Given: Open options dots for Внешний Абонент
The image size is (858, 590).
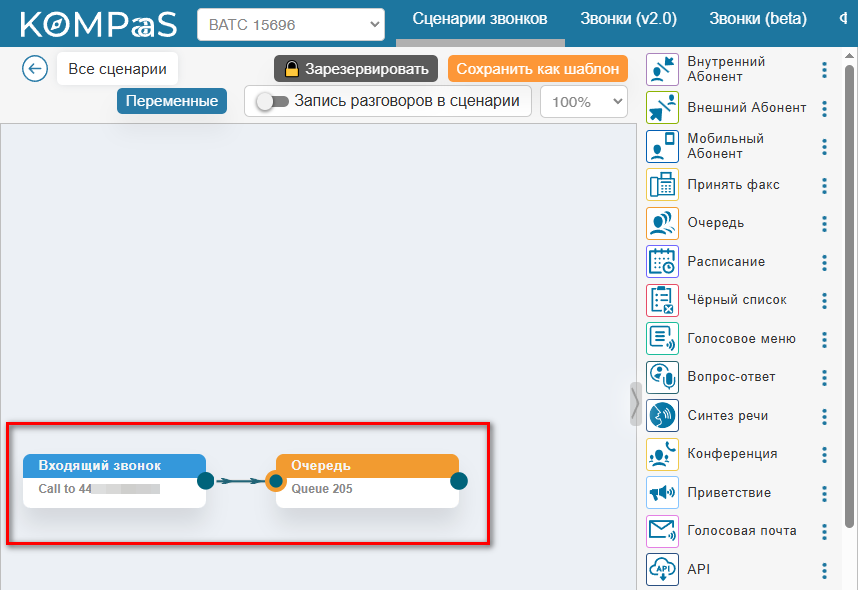Looking at the screenshot, I should [x=824, y=108].
